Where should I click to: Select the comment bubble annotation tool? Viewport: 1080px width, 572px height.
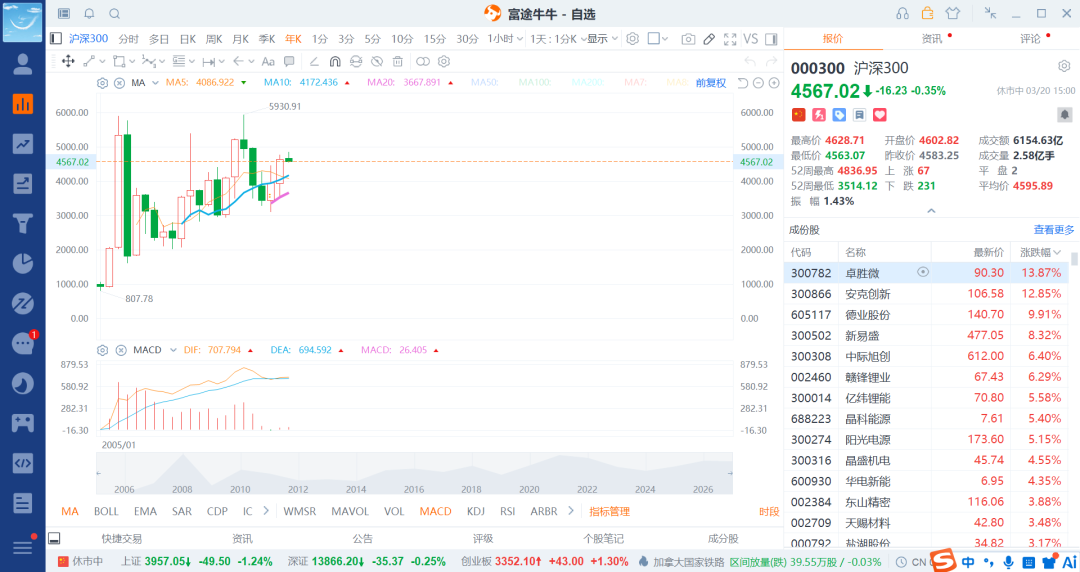(289, 61)
